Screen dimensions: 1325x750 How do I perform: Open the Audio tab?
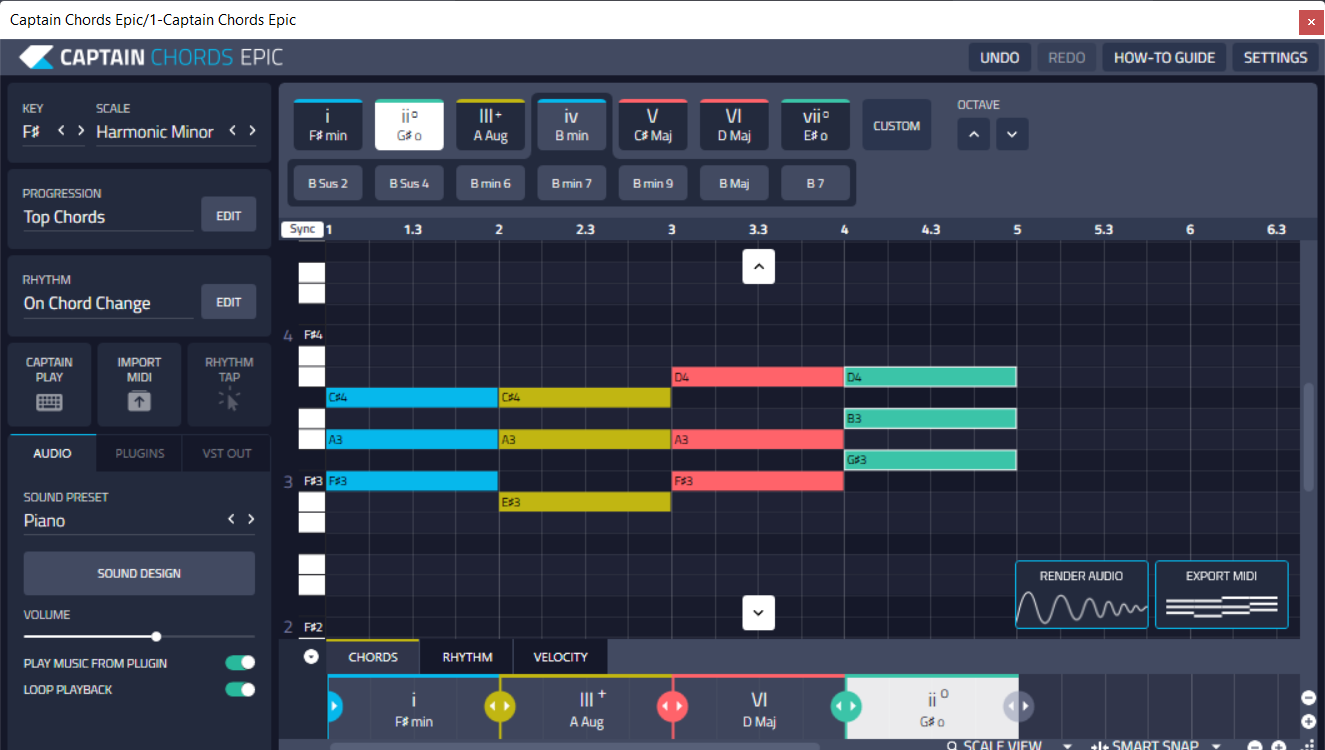coord(53,453)
